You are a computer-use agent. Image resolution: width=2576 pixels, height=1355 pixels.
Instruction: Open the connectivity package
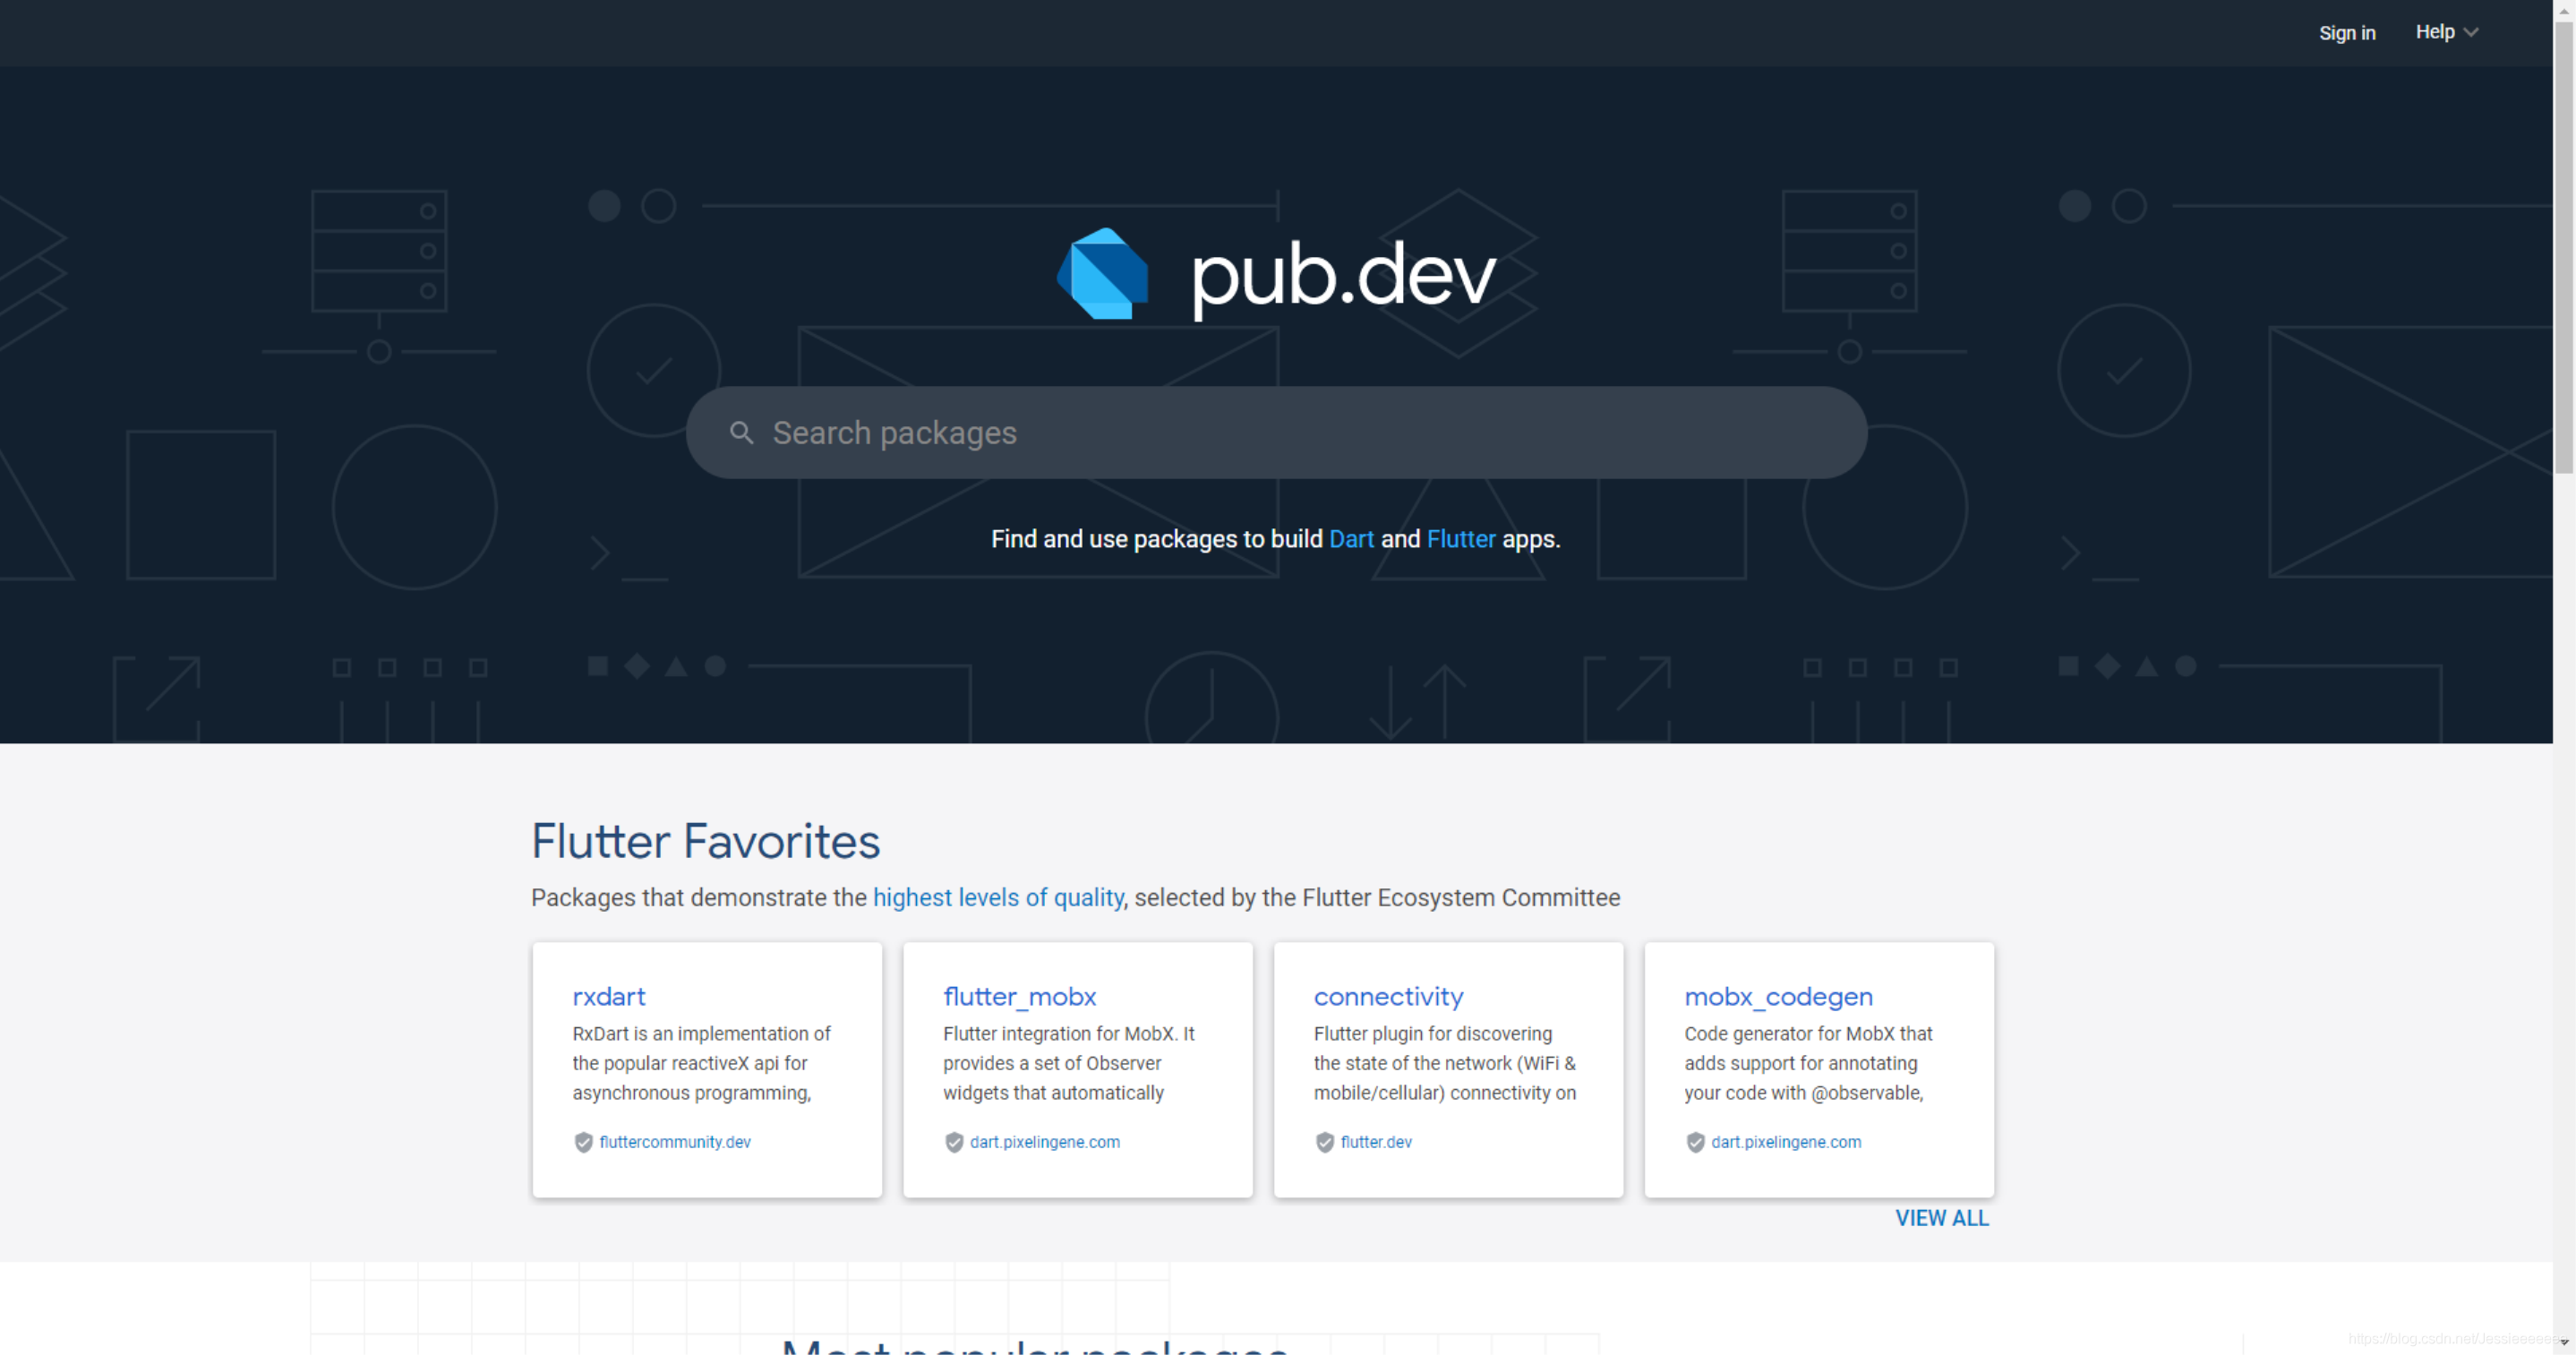point(1388,996)
